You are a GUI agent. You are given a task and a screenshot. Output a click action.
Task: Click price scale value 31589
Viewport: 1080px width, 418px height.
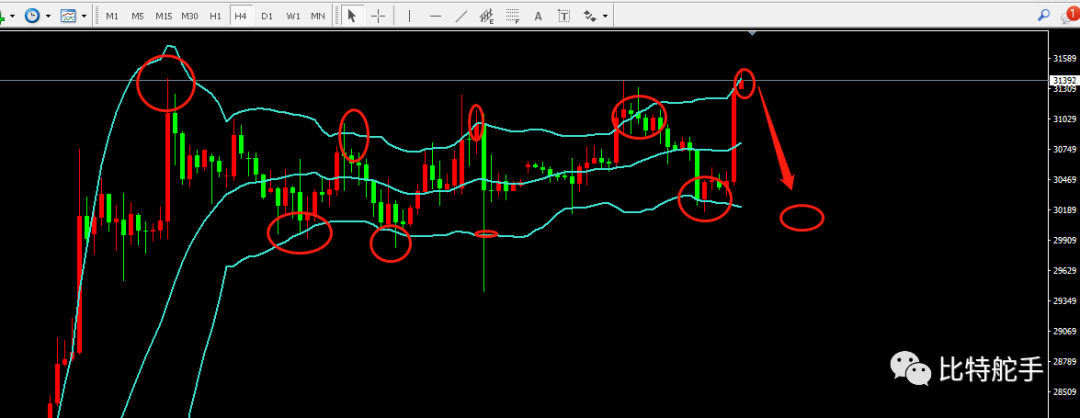click(x=1065, y=59)
